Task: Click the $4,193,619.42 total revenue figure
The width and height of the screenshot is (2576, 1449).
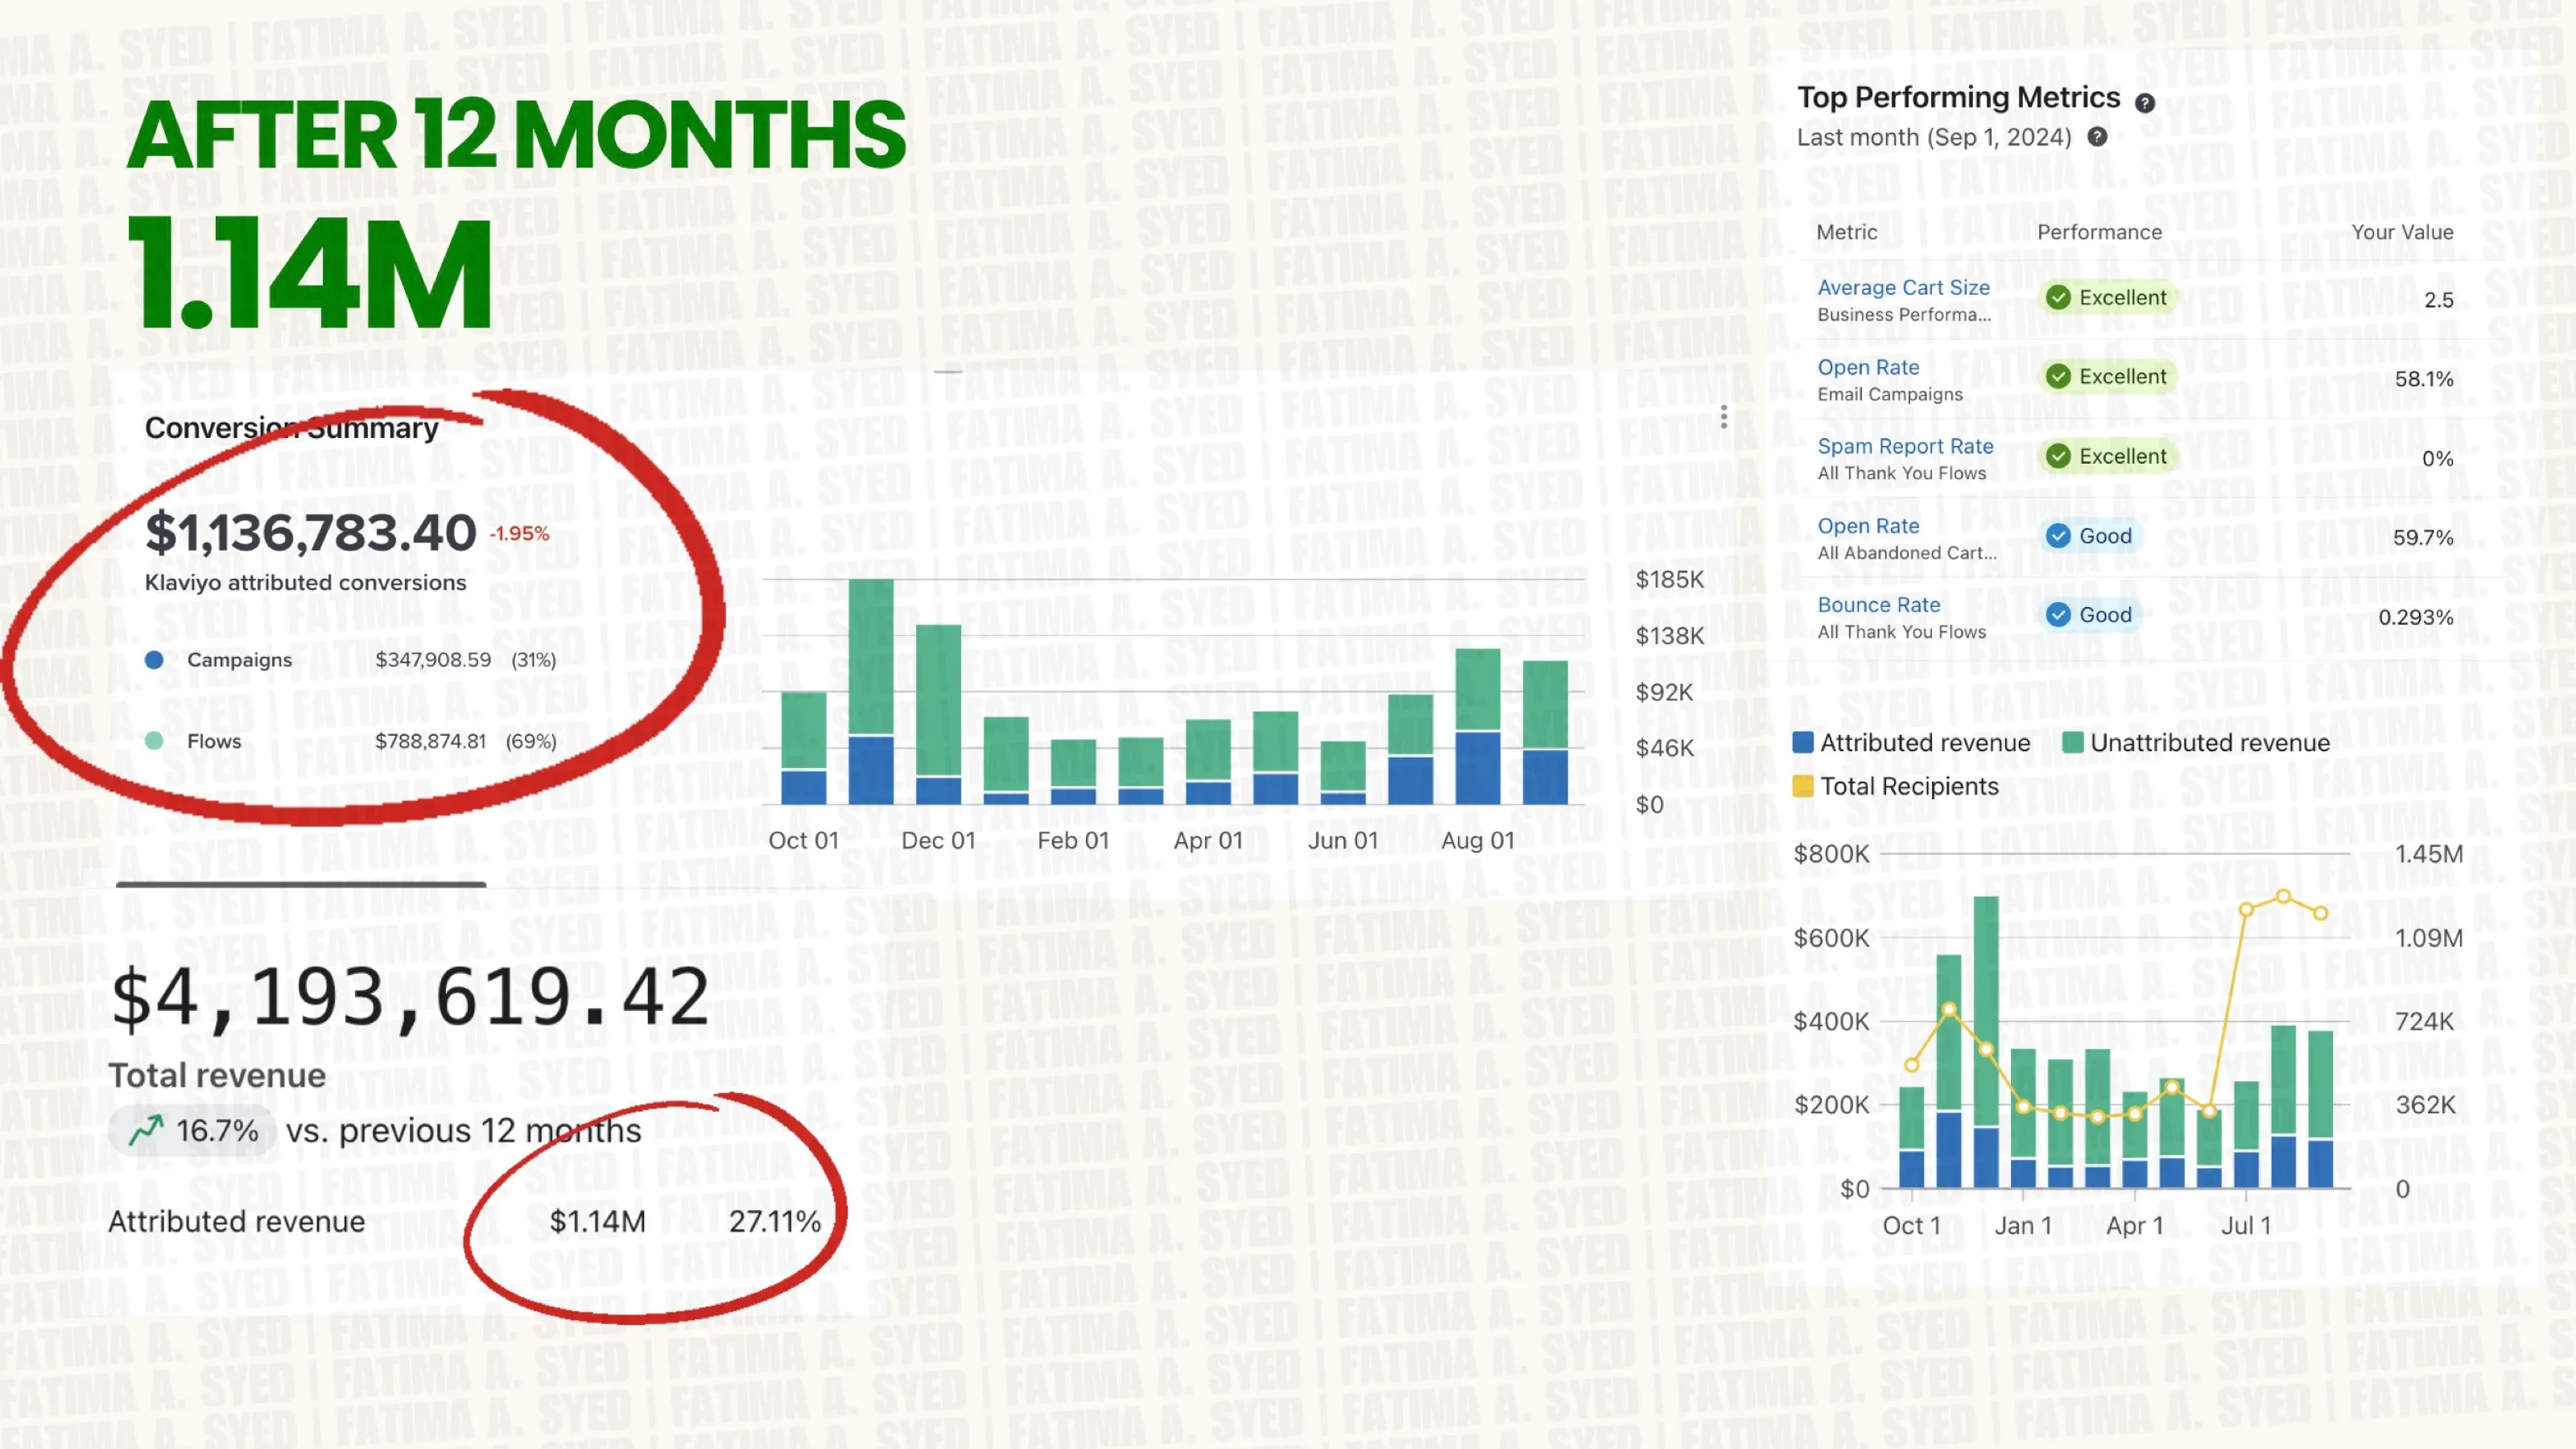Action: click(x=410, y=998)
